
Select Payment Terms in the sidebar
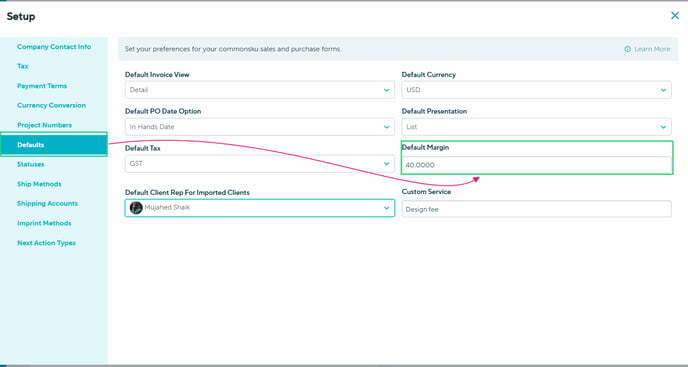42,86
